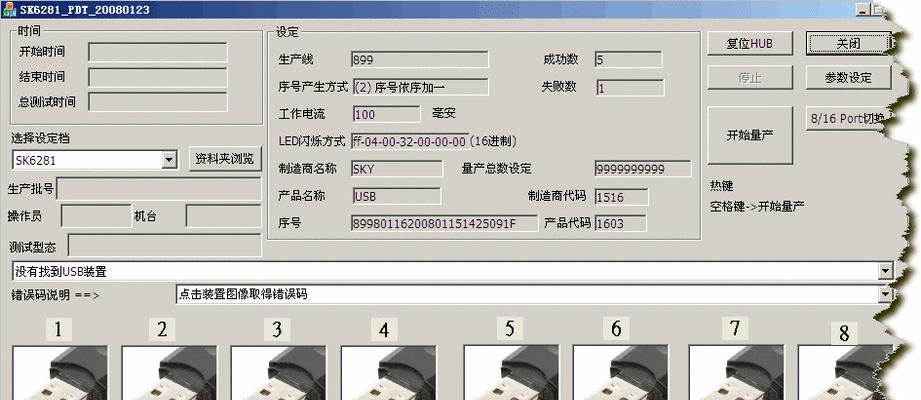Viewport: 921px width, 400px height.
Task: Click the LED闪烁方式 hex value field
Action: point(410,142)
